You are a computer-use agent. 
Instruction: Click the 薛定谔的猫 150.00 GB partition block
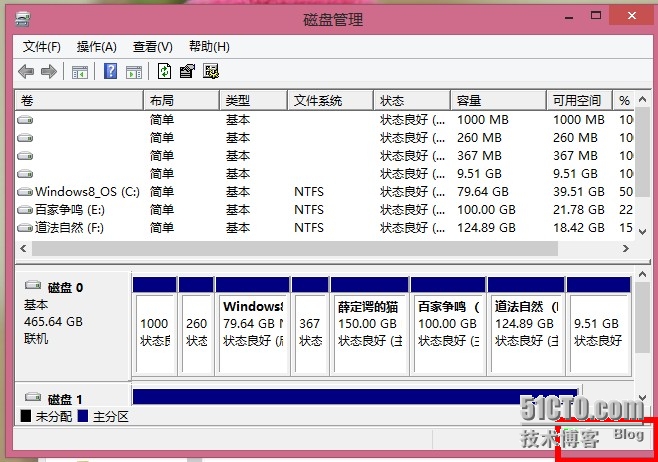369,322
